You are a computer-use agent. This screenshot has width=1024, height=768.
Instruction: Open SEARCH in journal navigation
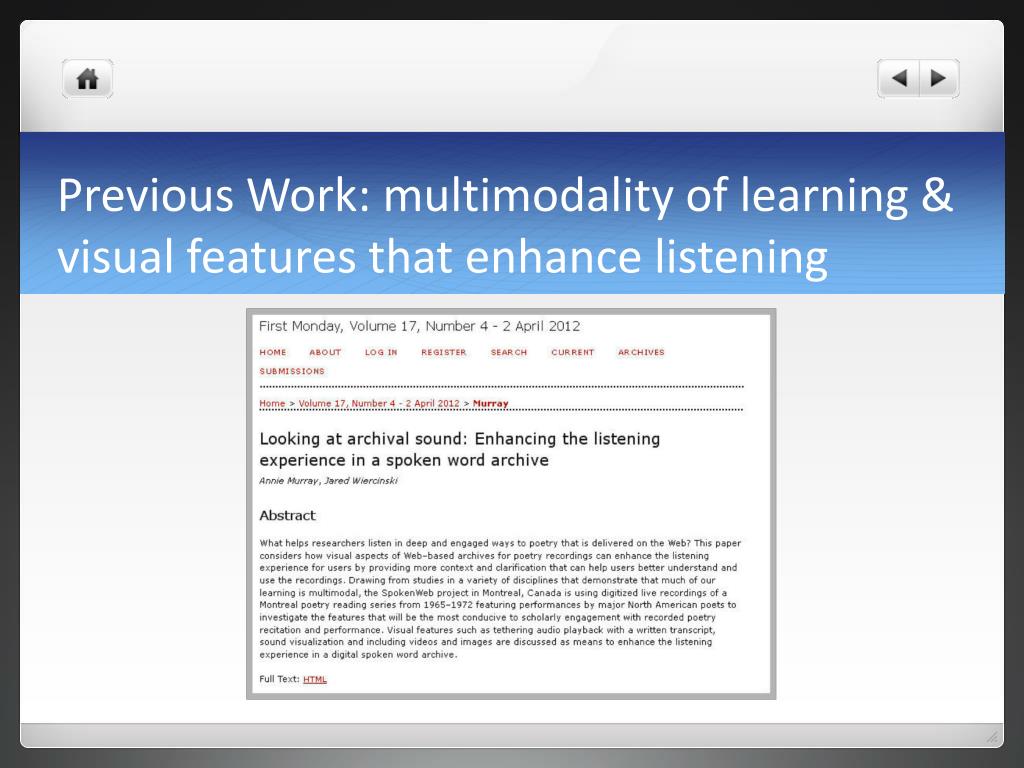[x=509, y=352]
